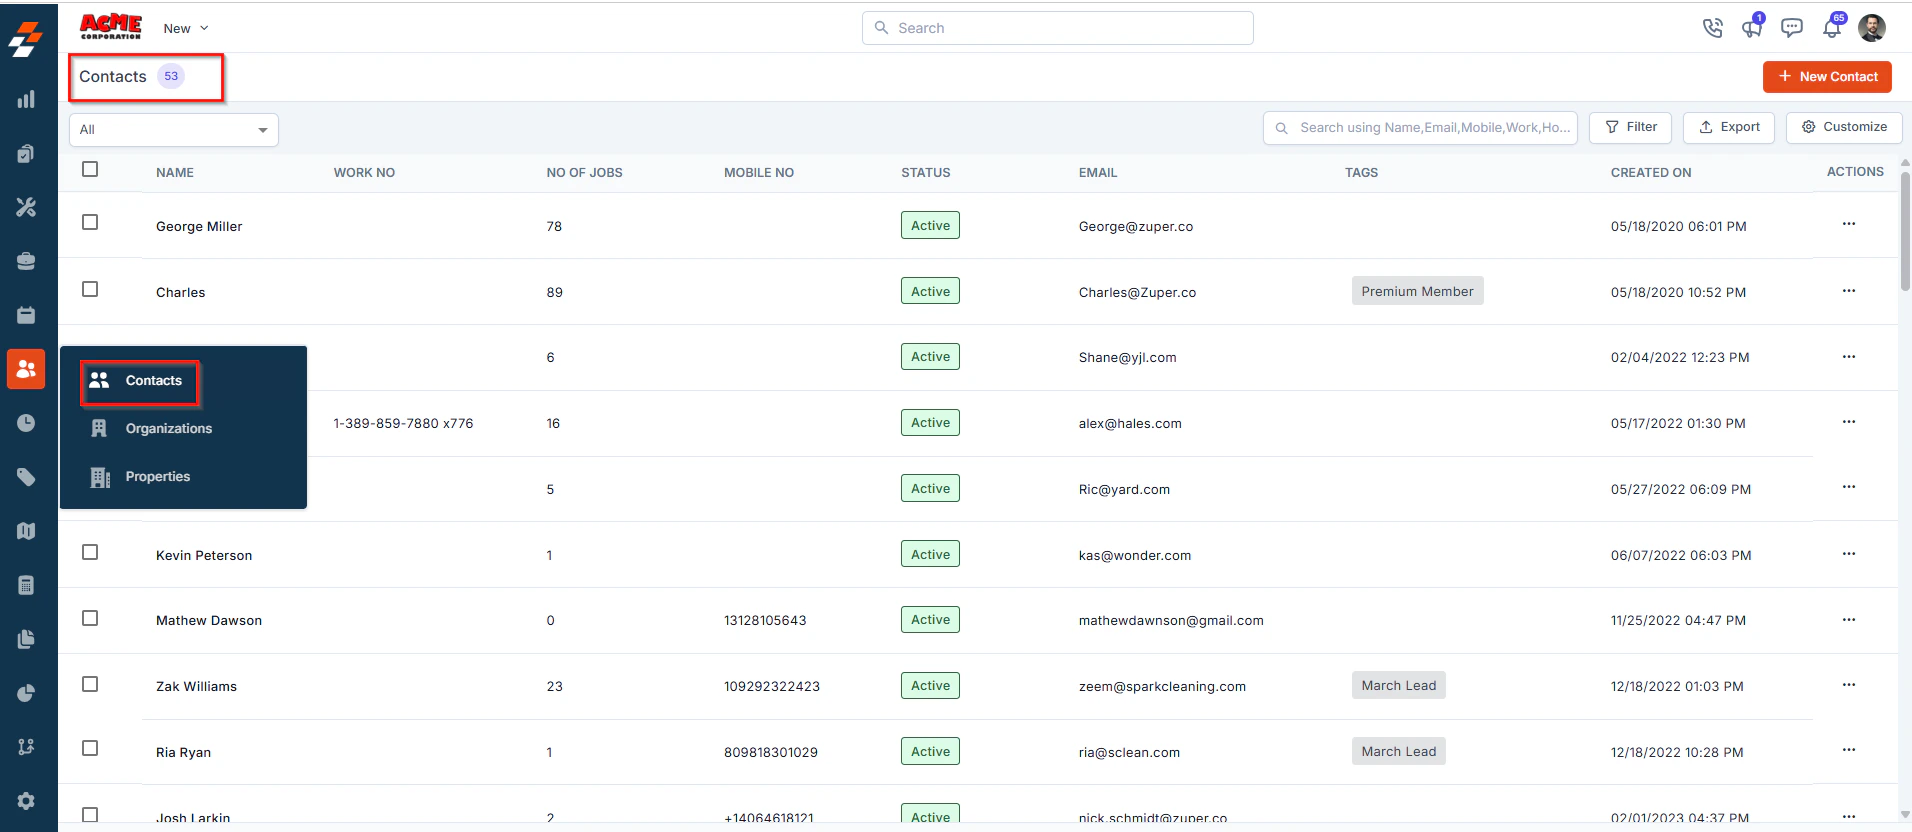Open the calendar sidebar icon
This screenshot has height=832, width=1912.
click(x=26, y=315)
